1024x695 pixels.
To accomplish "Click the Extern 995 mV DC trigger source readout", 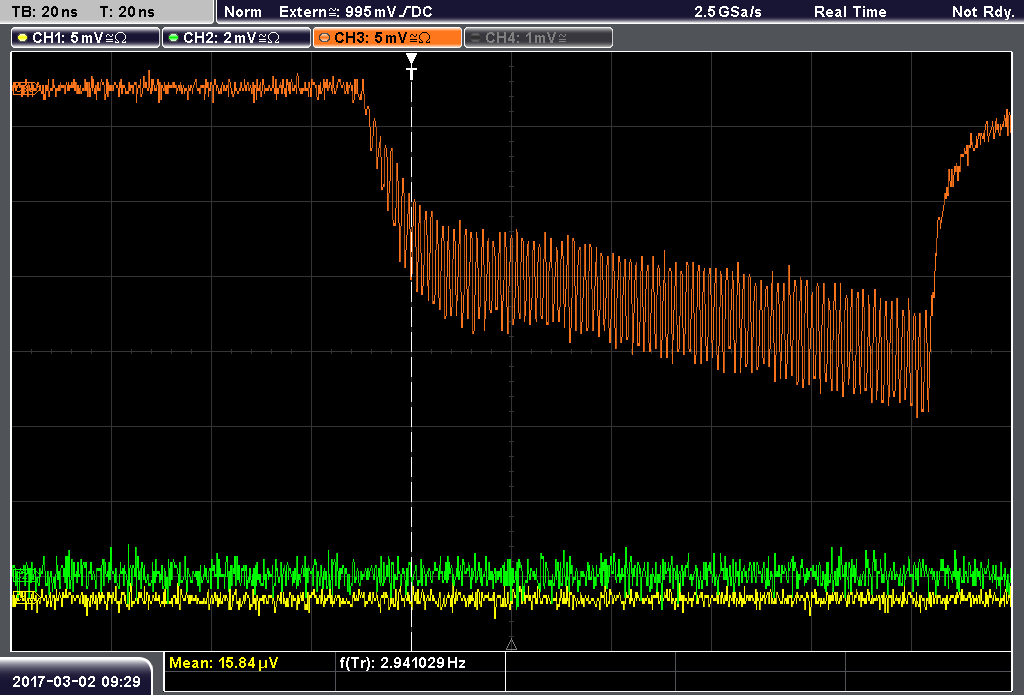I will pyautogui.click(x=355, y=12).
